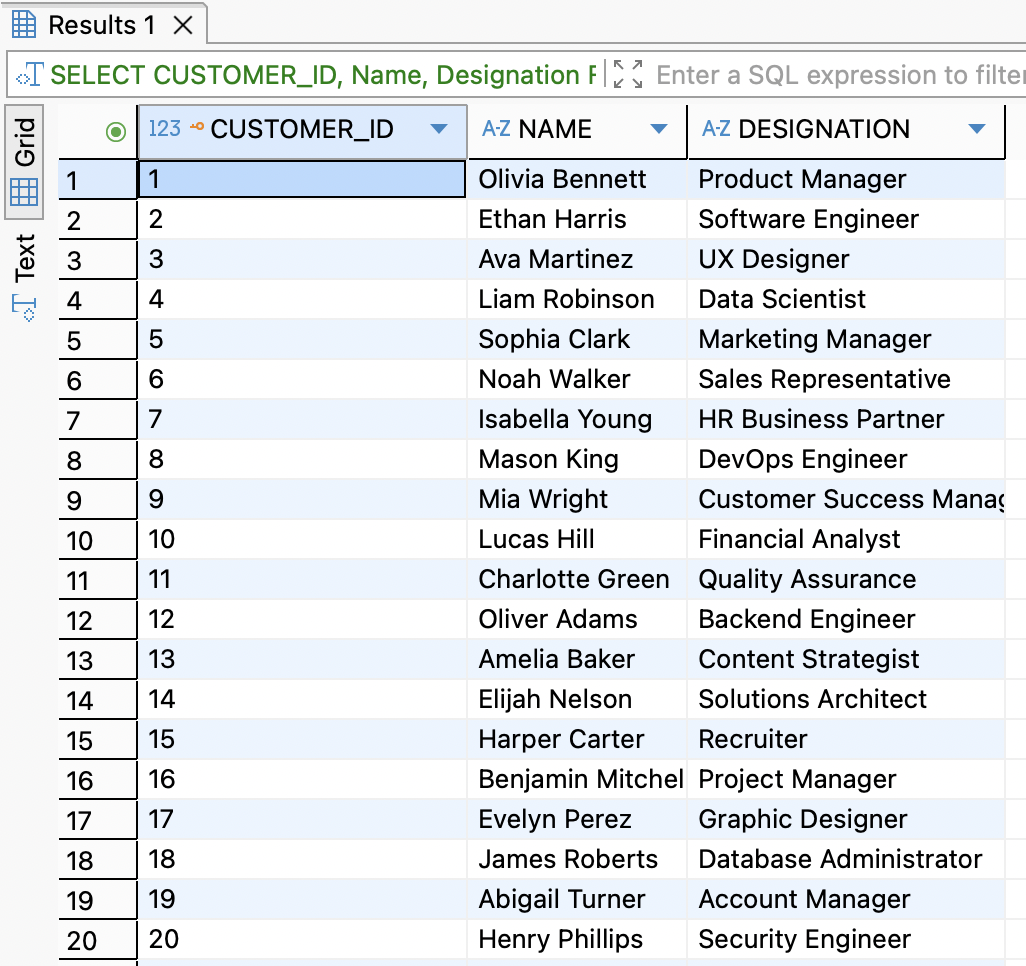
Task: Select the cell Oliver Adams
Action: click(x=577, y=619)
